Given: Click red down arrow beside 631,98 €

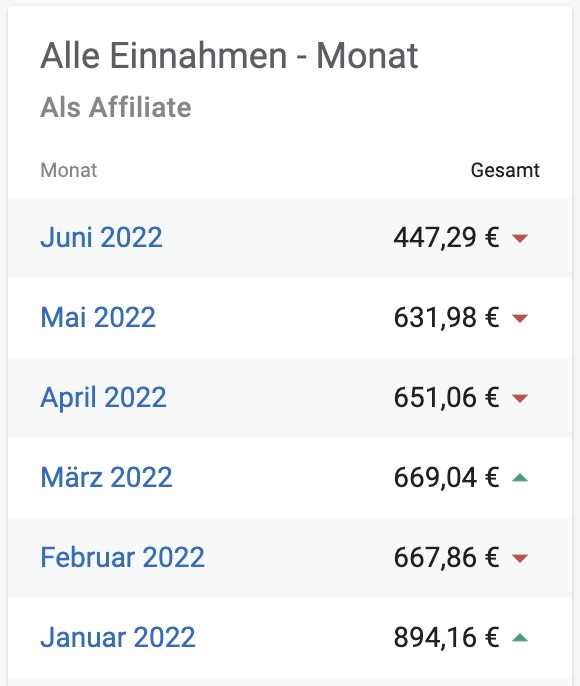Looking at the screenshot, I should 520,318.
